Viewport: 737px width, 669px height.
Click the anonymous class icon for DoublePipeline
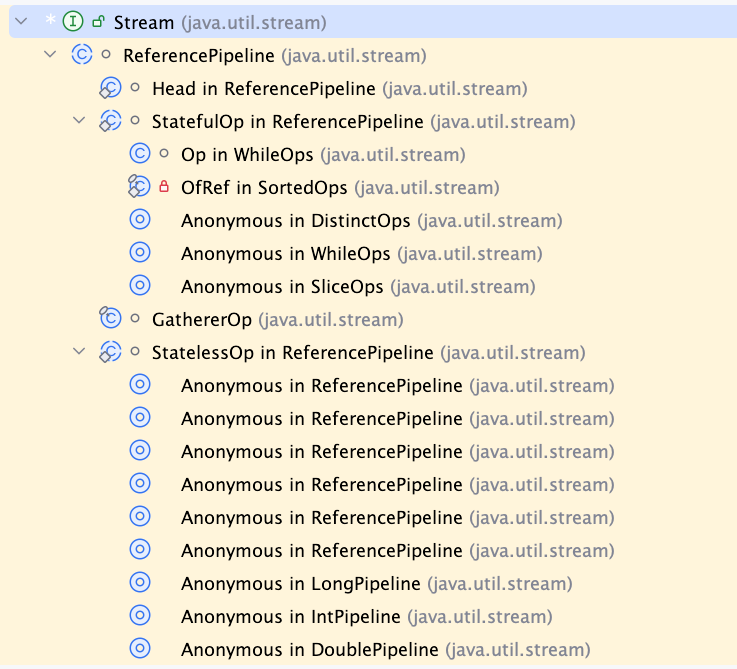click(x=140, y=649)
